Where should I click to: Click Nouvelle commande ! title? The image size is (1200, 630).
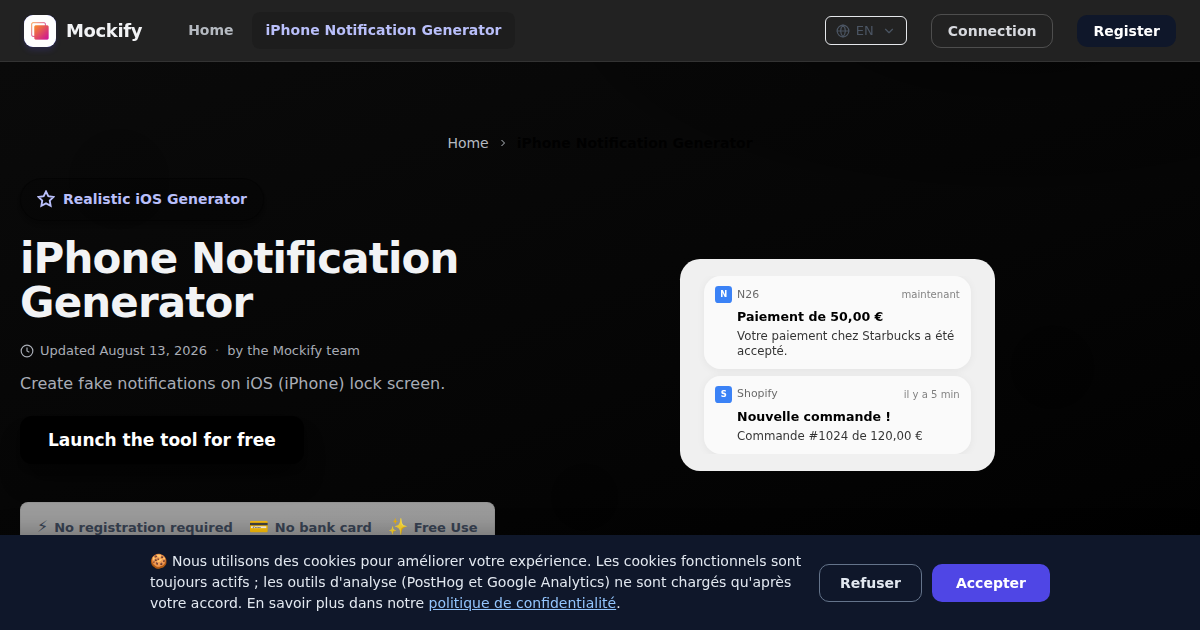click(x=813, y=416)
